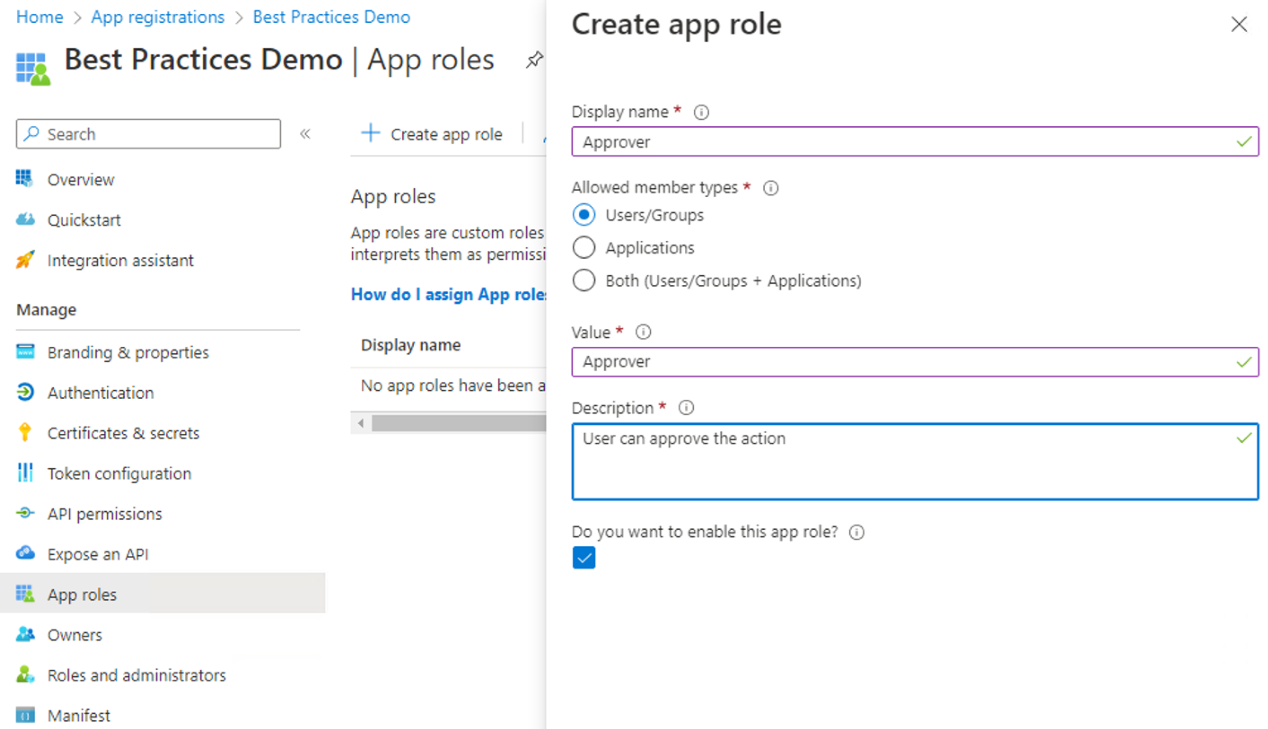Click the Branding & properties icon
This screenshot has height=729, width=1268.
point(28,352)
